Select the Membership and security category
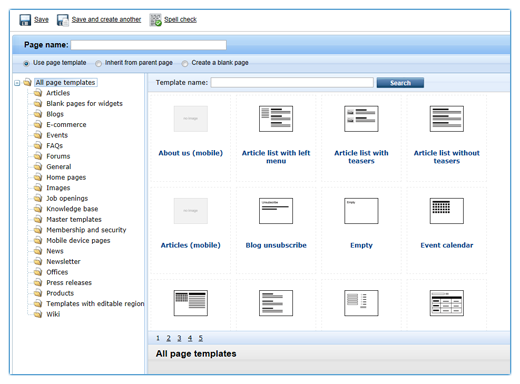This screenshot has width=520, height=384. [86, 230]
